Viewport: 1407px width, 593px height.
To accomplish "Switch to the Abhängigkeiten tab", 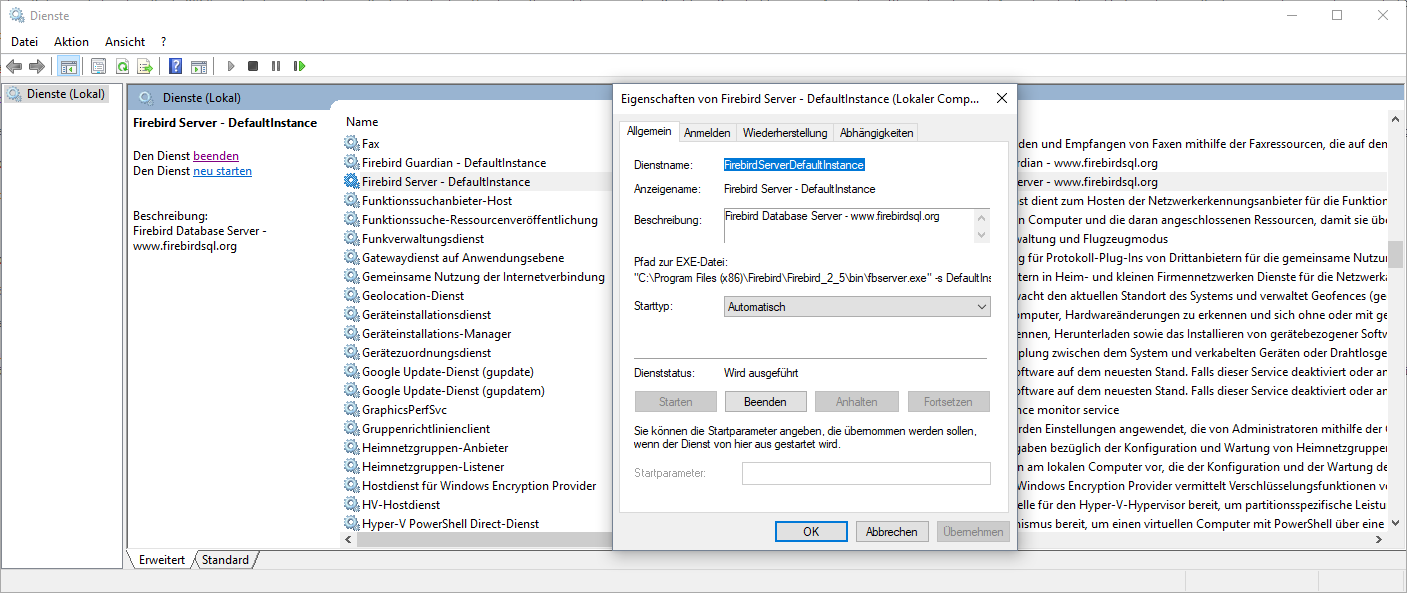I will click(x=876, y=133).
